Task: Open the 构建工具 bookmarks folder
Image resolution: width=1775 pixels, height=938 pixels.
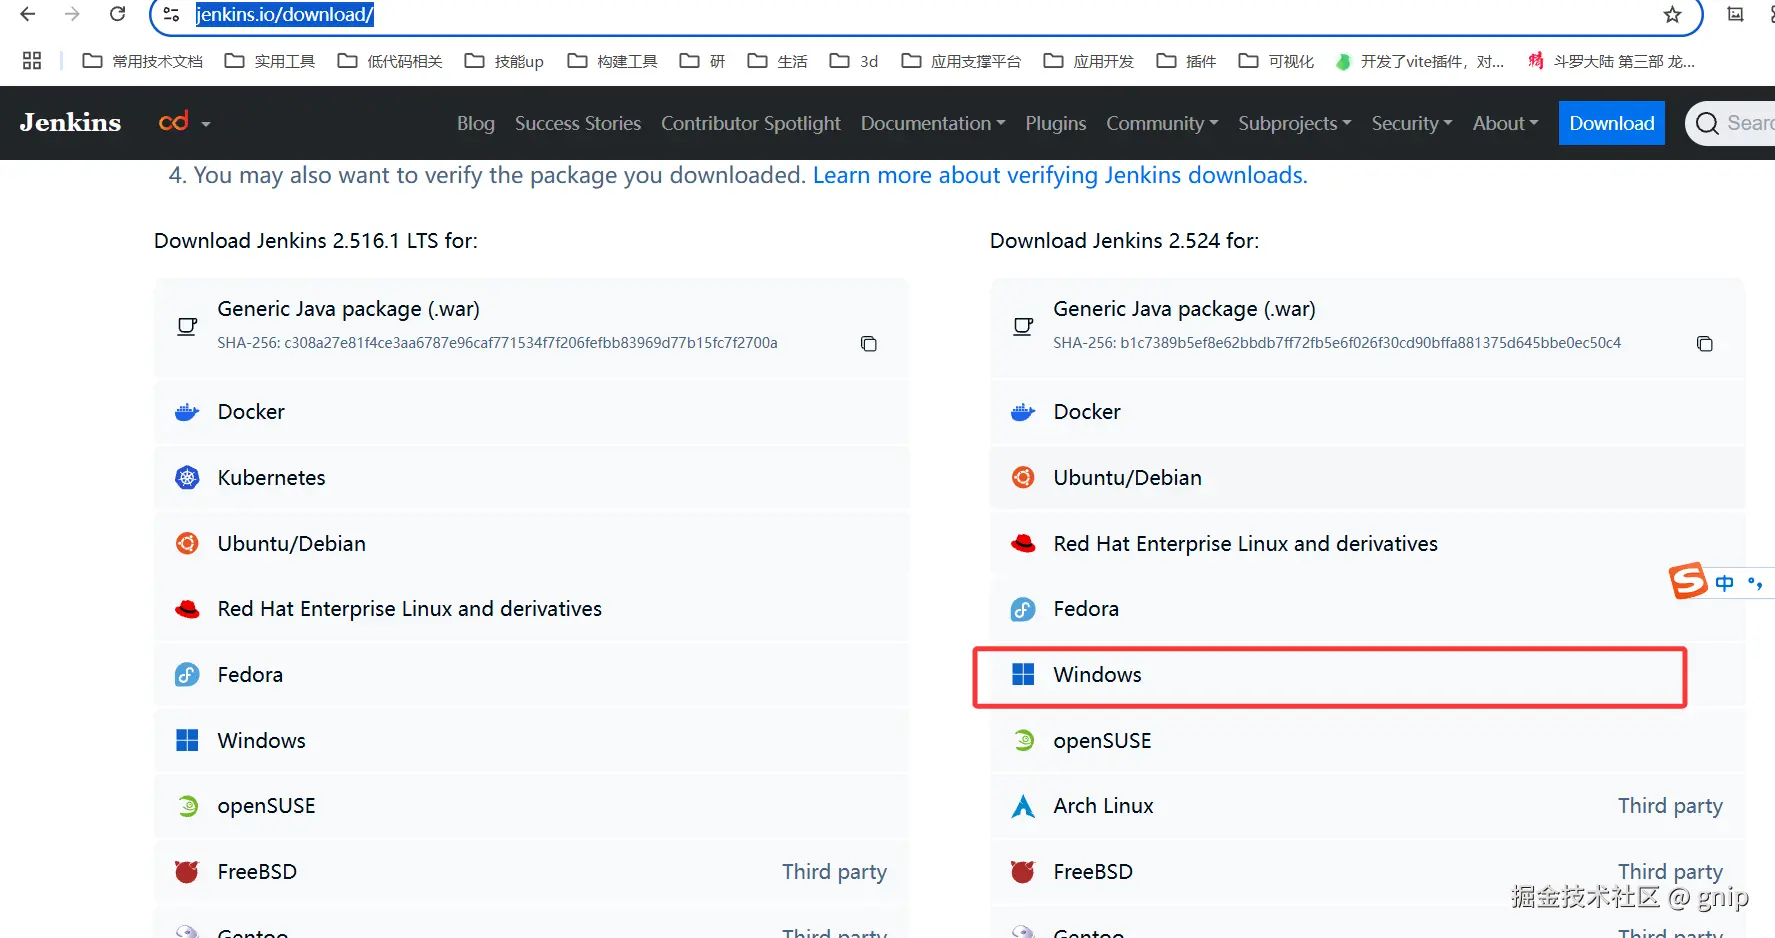Action: [613, 61]
